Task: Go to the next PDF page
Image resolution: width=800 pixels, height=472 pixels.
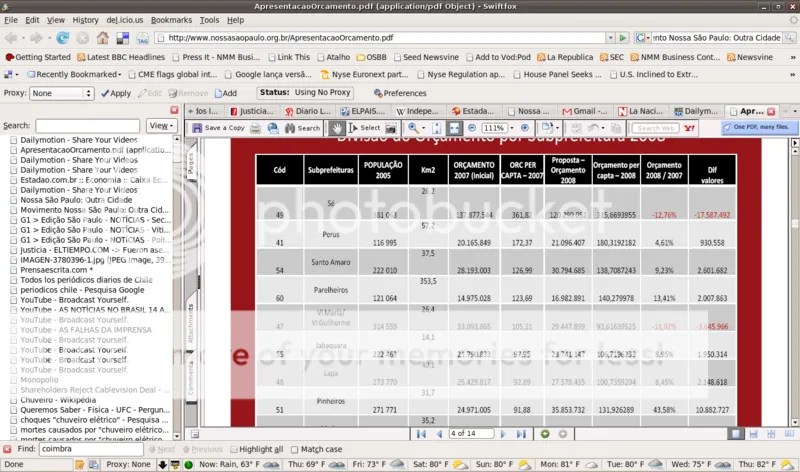Action: point(503,434)
